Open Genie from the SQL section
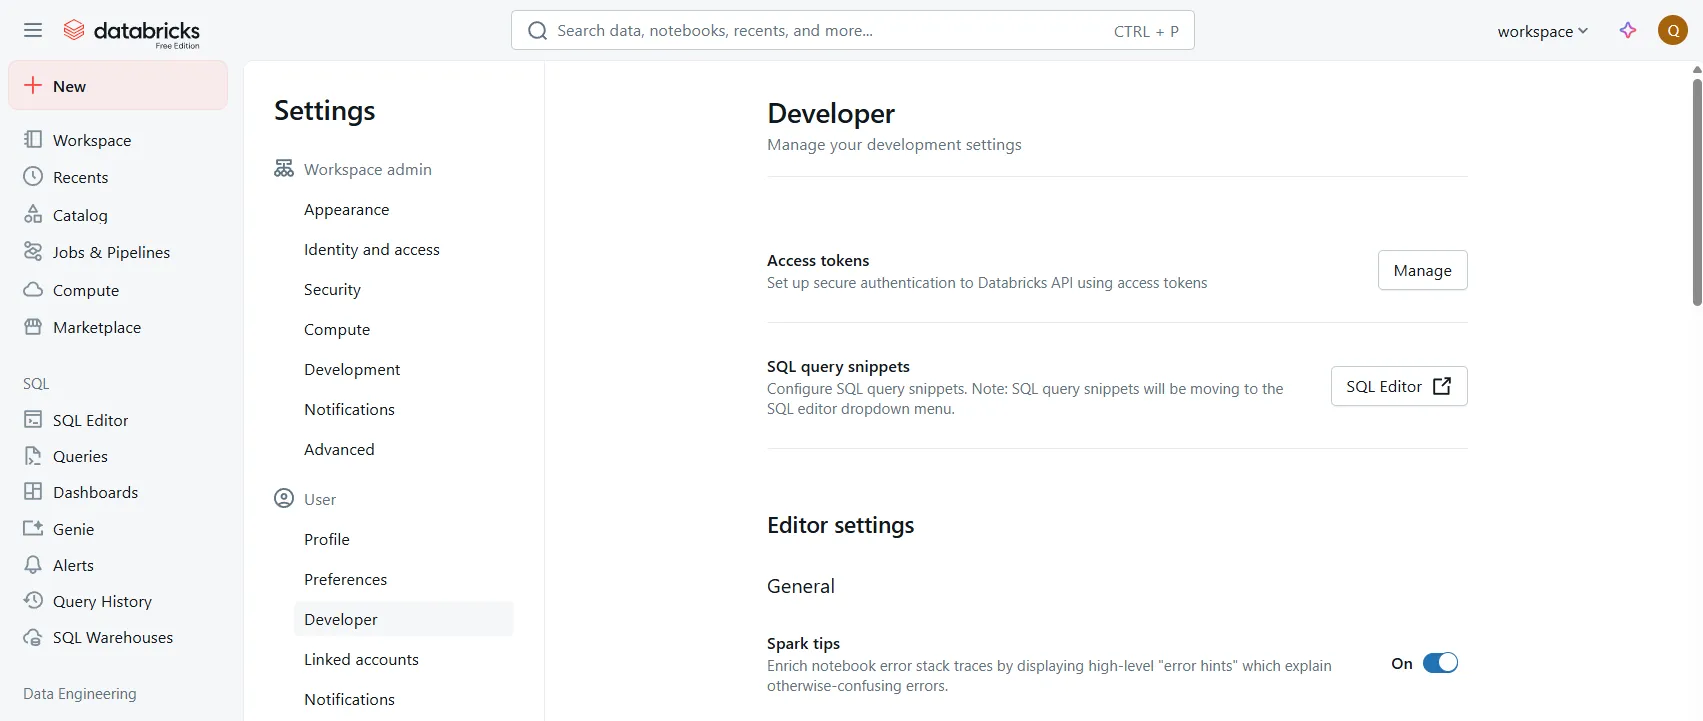This screenshot has width=1703, height=721. 73,529
